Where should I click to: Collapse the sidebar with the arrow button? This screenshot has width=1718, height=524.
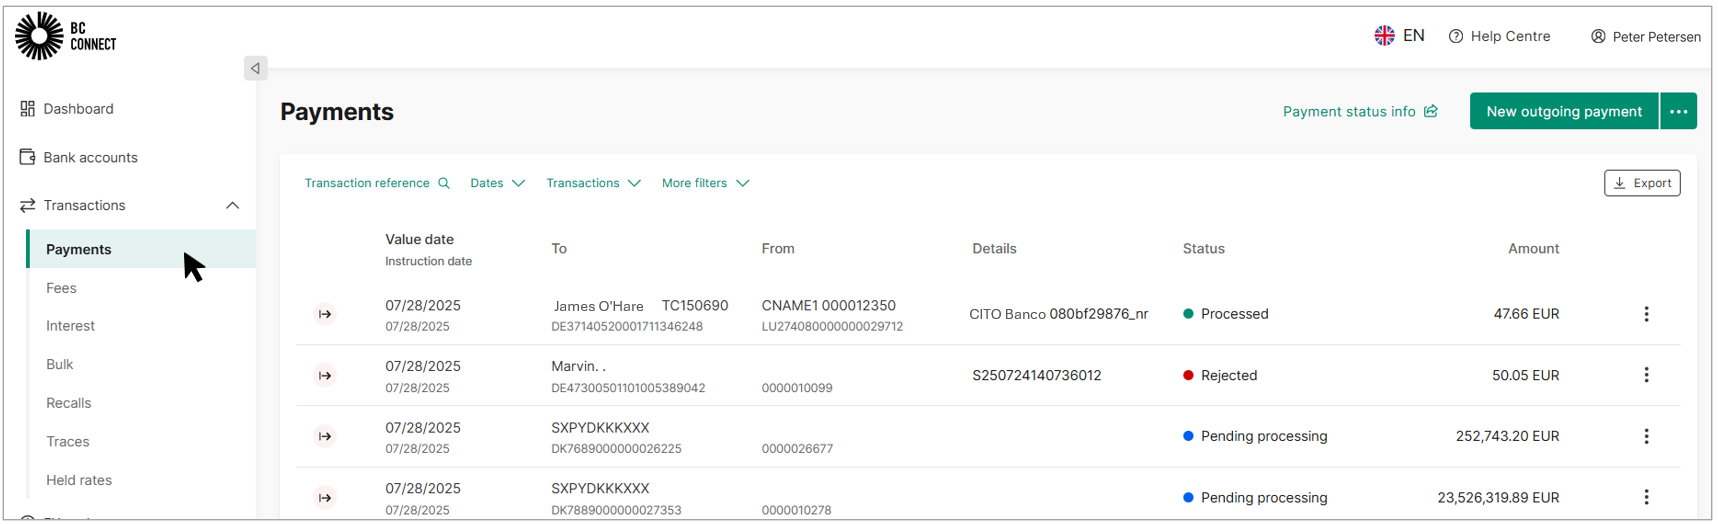255,68
